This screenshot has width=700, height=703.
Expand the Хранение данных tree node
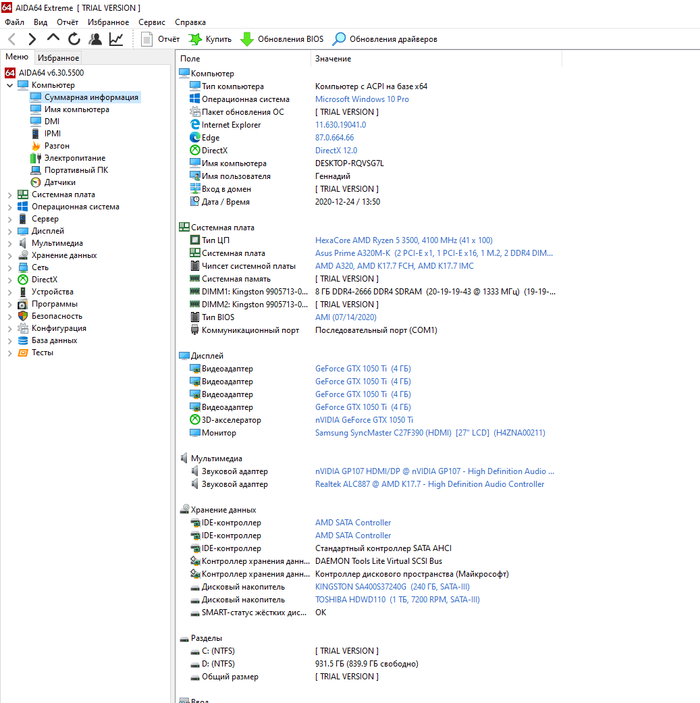pyautogui.click(x=9, y=255)
